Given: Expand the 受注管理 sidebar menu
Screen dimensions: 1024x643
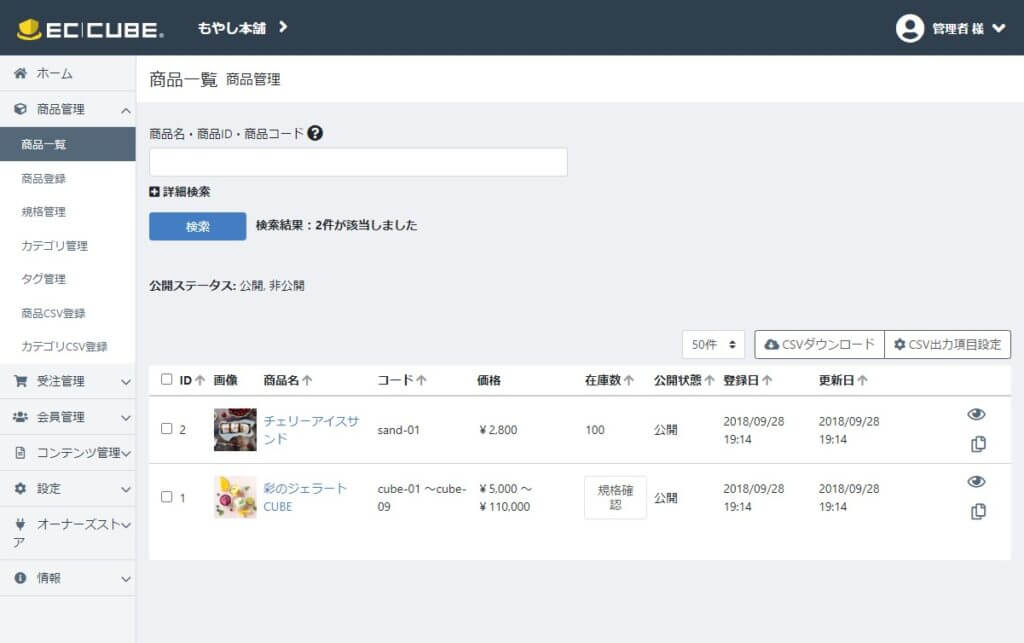Looking at the screenshot, I should (68, 381).
